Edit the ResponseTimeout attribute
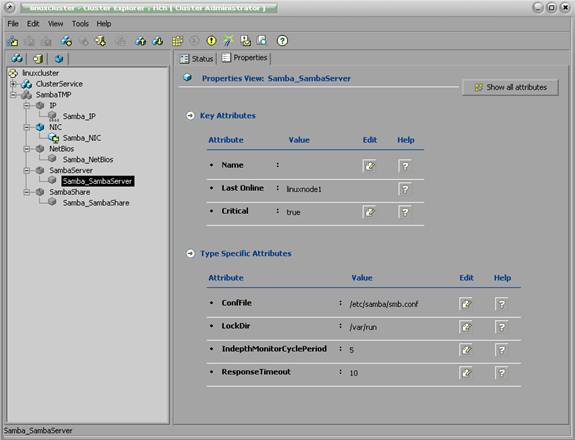Viewport: 575px width, 440px height. [x=466, y=373]
